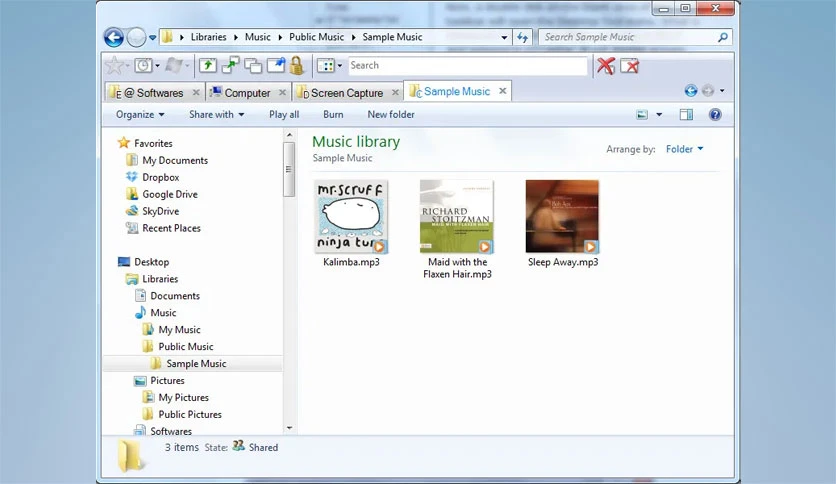The height and width of the screenshot is (484, 836).
Task: Click the Forward navigation arrow button
Action: 136,37
